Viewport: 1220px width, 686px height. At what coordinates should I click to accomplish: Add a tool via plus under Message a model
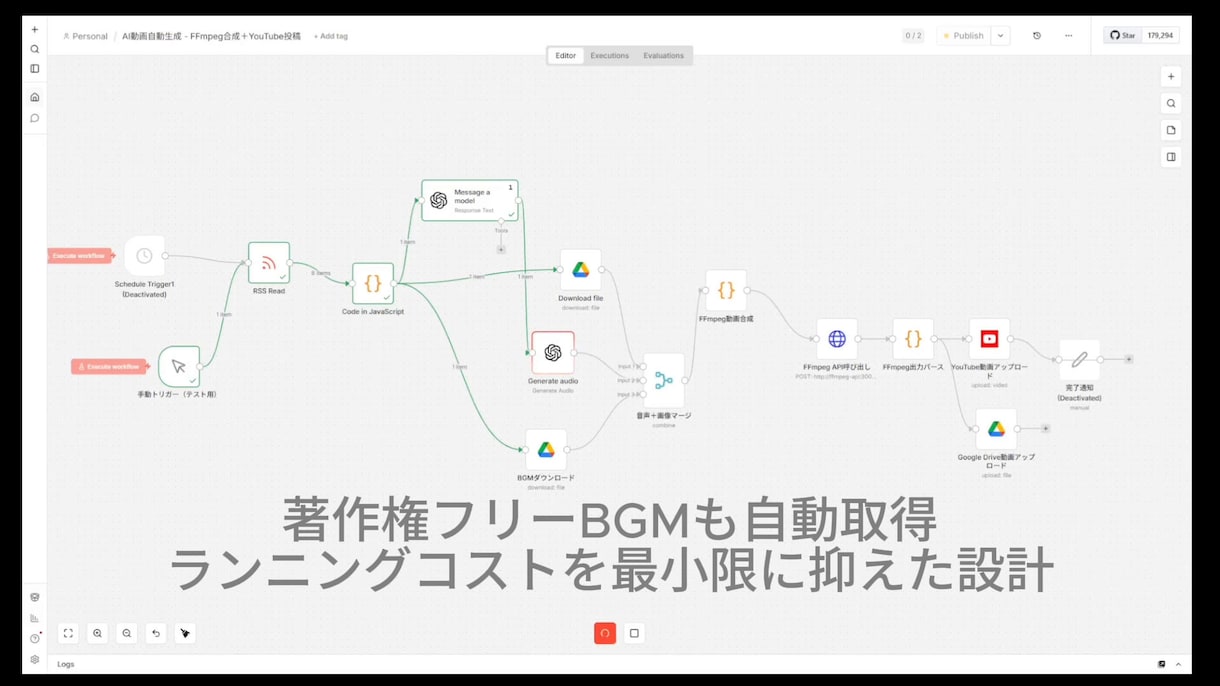501,249
